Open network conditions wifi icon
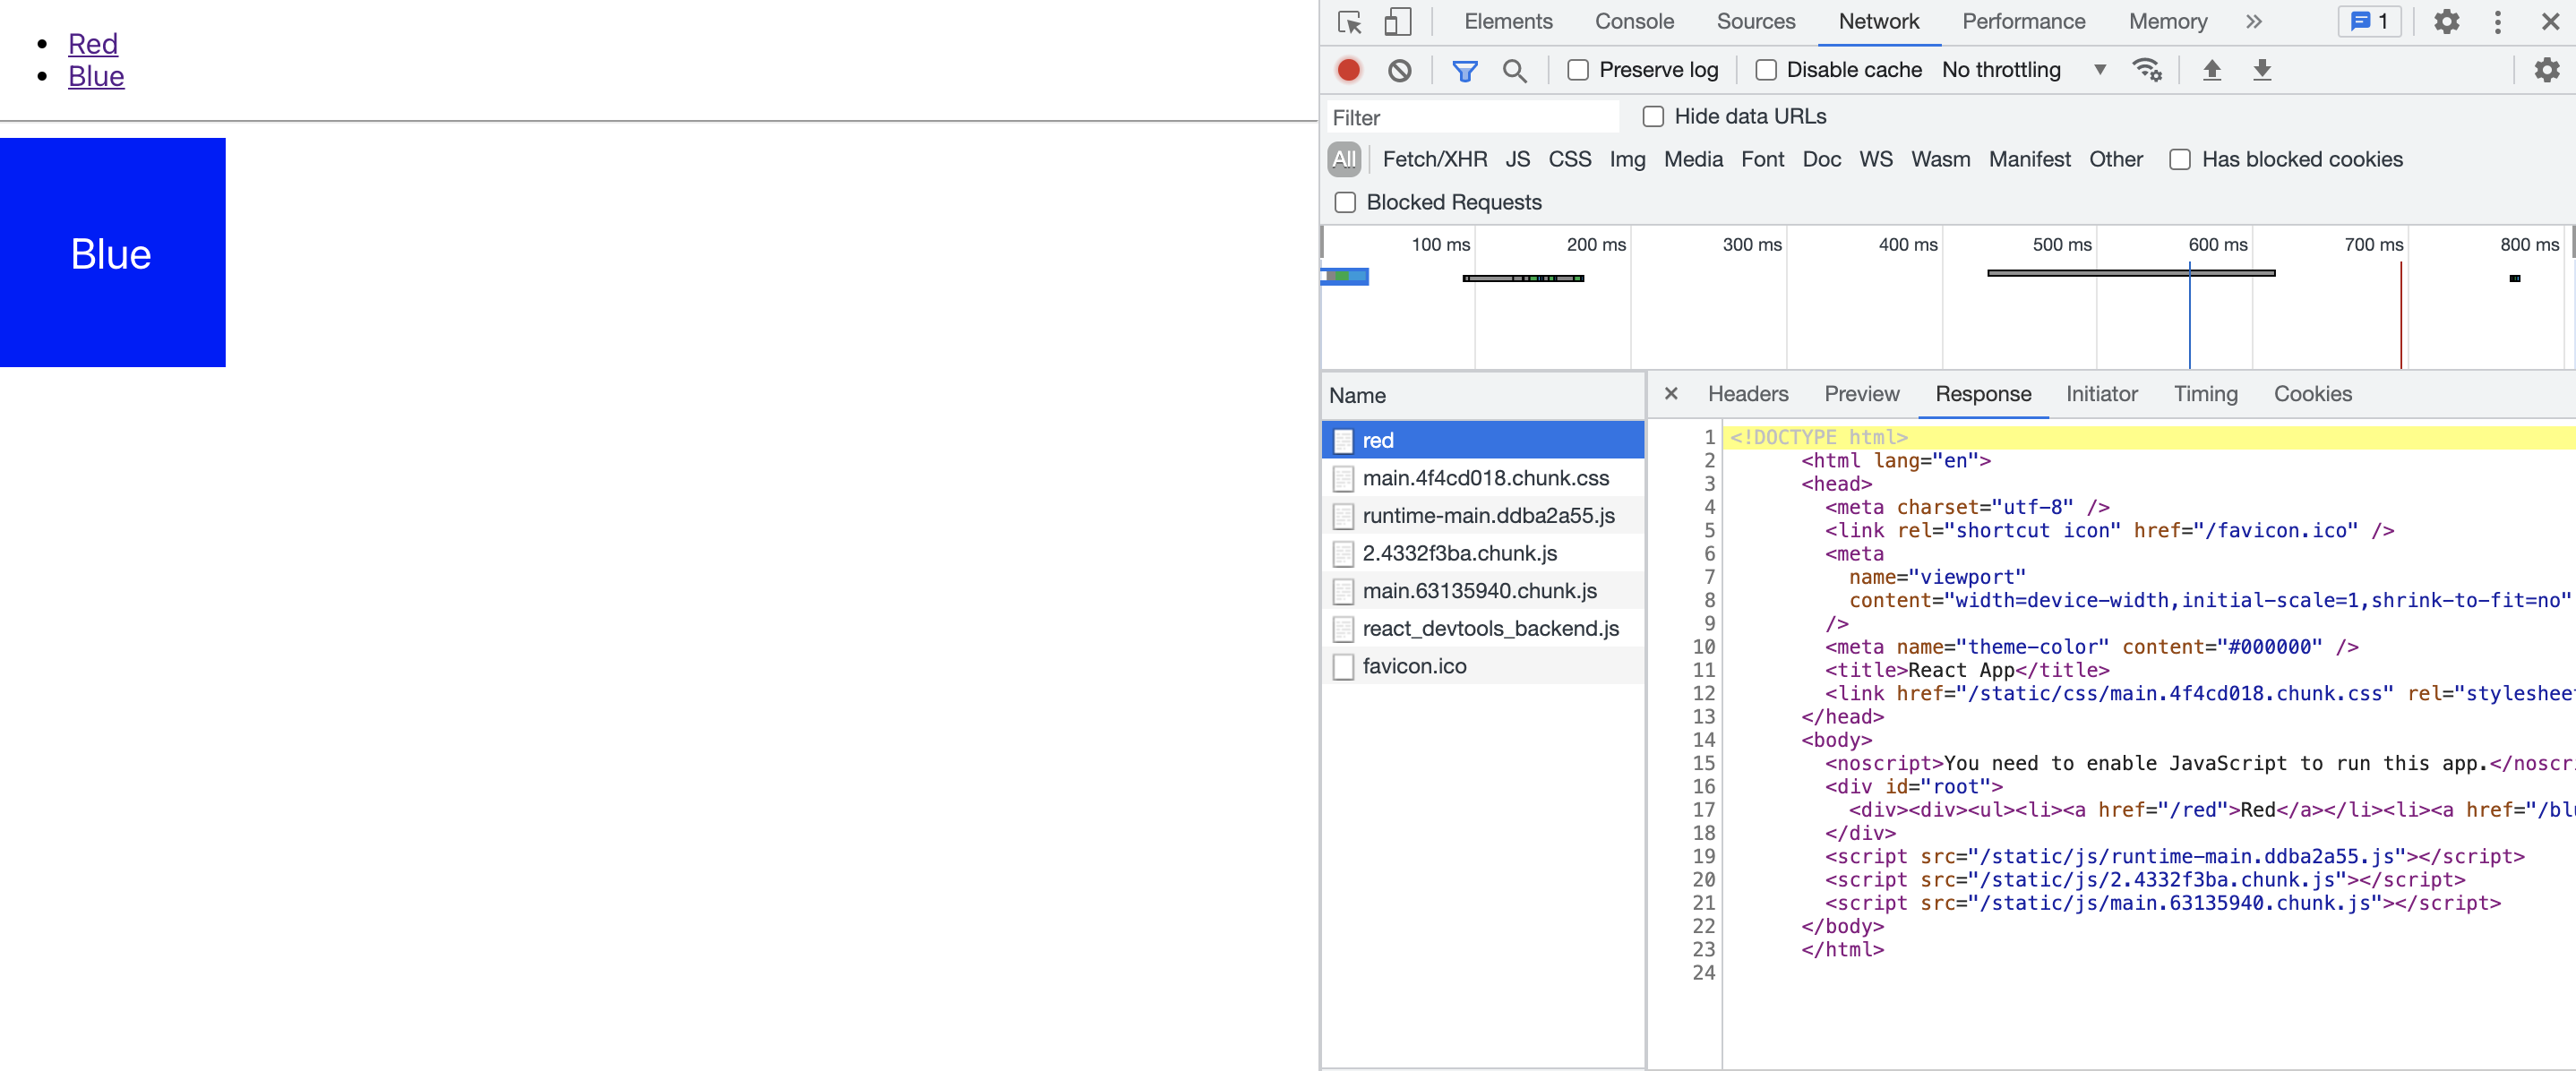This screenshot has height=1071, width=2576. pyautogui.click(x=2146, y=70)
